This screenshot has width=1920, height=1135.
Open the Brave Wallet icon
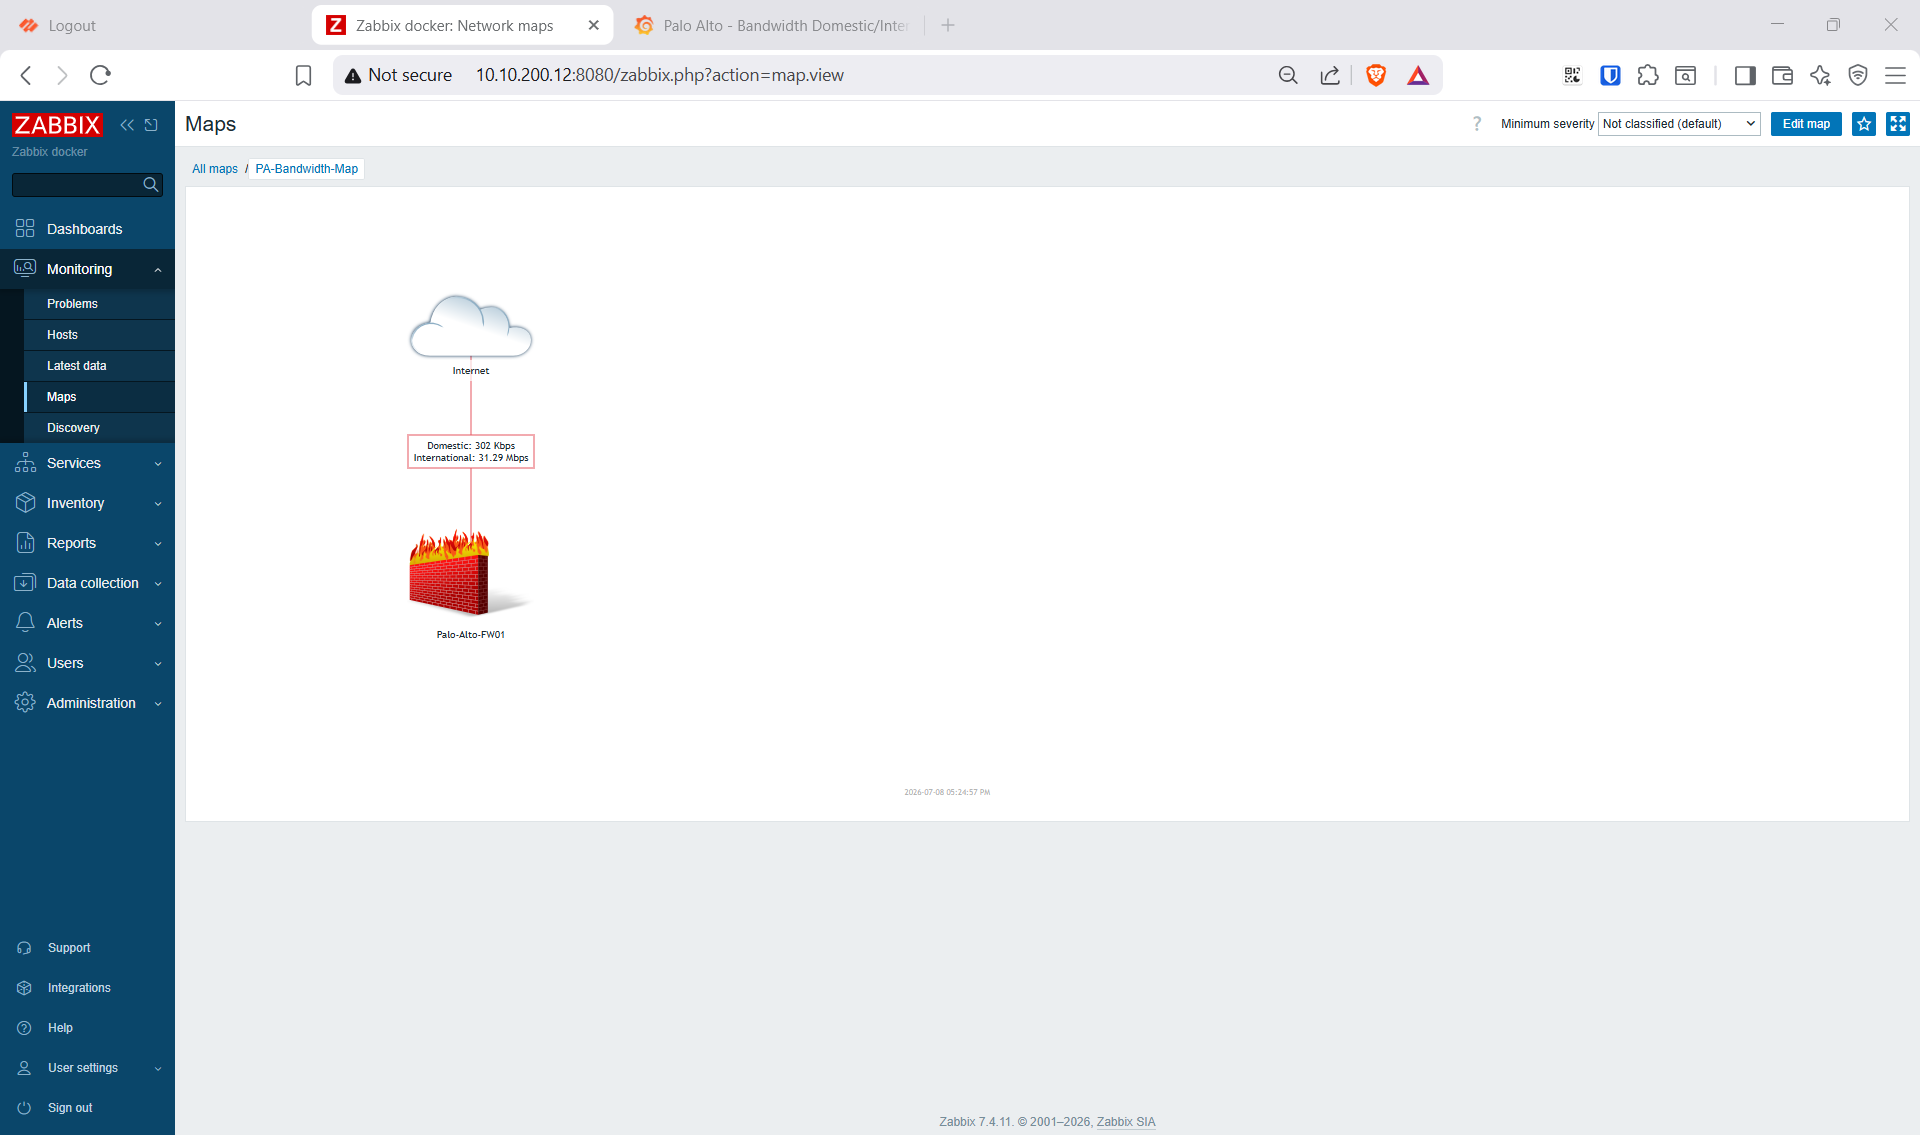pos(1782,75)
